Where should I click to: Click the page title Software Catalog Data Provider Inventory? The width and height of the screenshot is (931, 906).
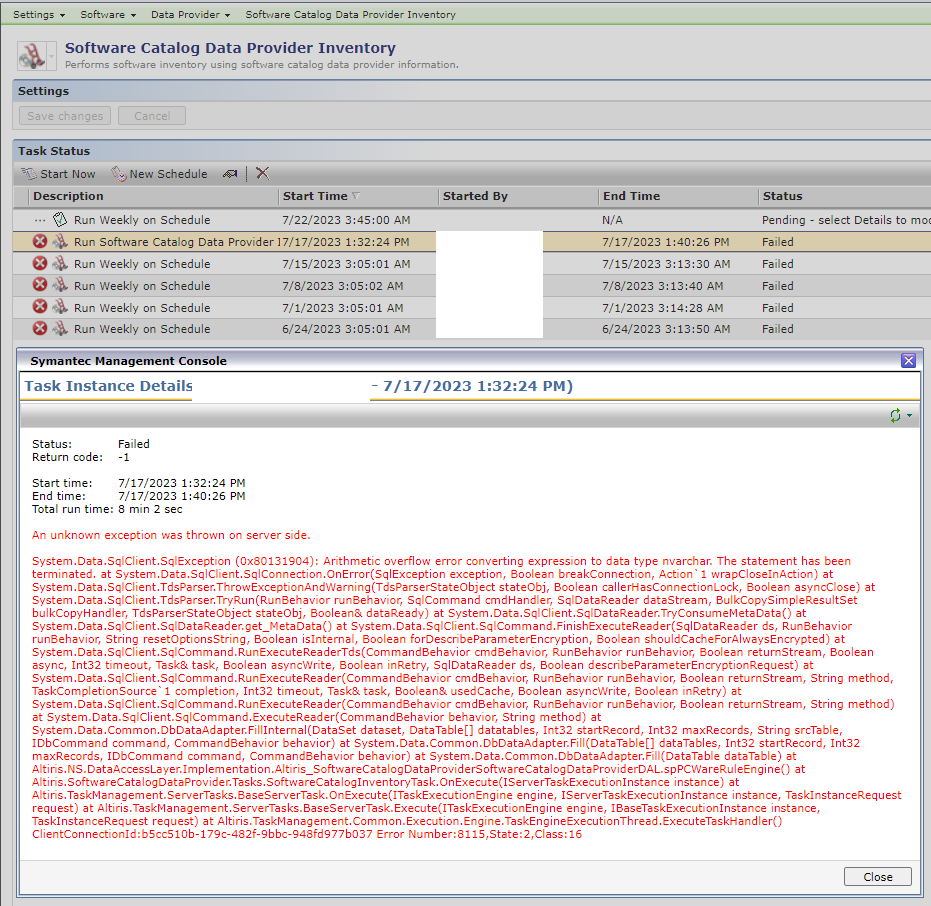coord(230,48)
